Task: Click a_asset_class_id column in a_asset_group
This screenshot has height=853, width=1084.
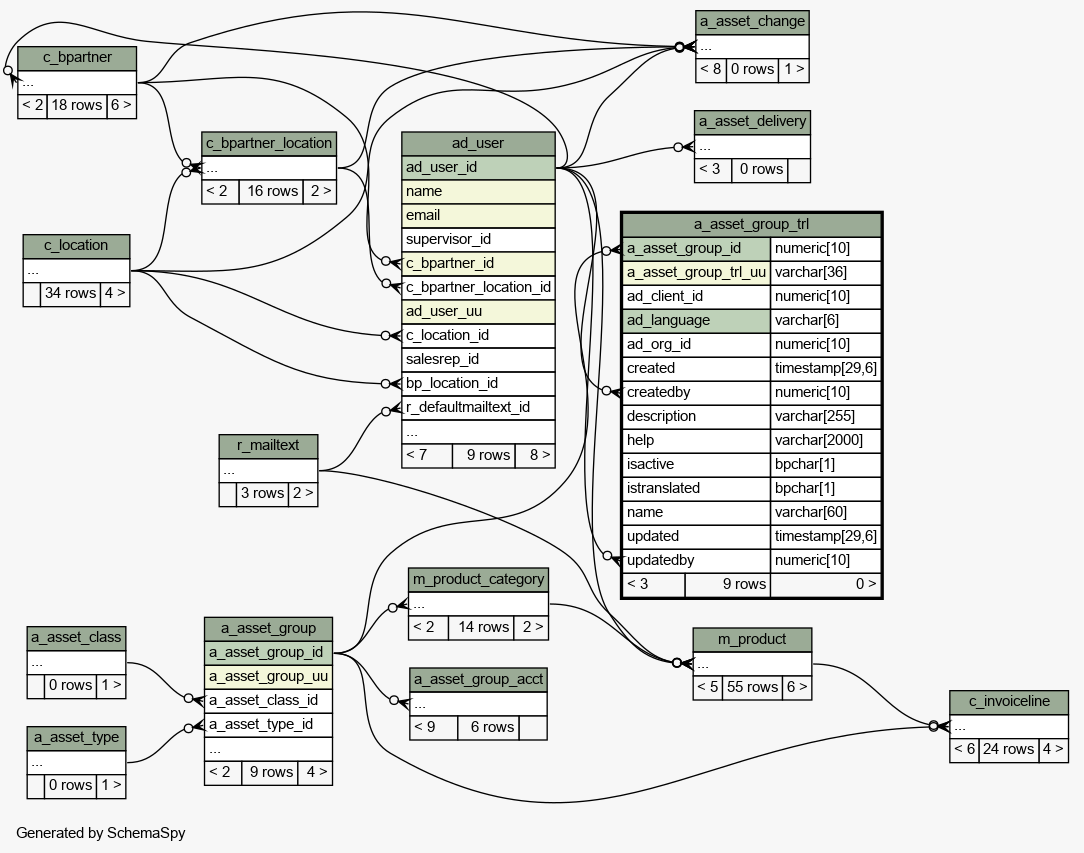Action: click(x=268, y=701)
